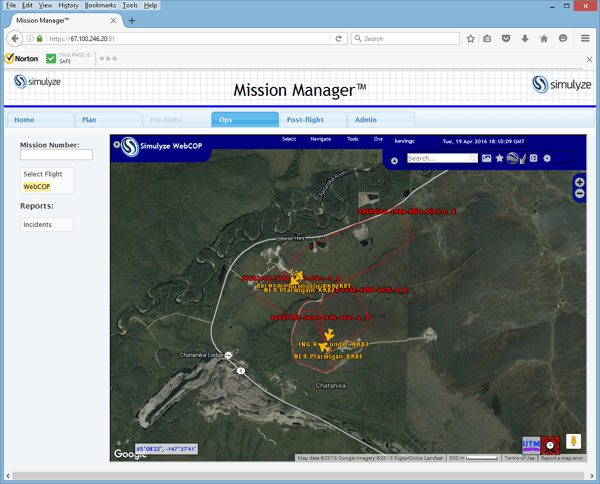This screenshot has height=484, width=600.
Task: Switch to the Post-flight tab
Action: (x=313, y=120)
